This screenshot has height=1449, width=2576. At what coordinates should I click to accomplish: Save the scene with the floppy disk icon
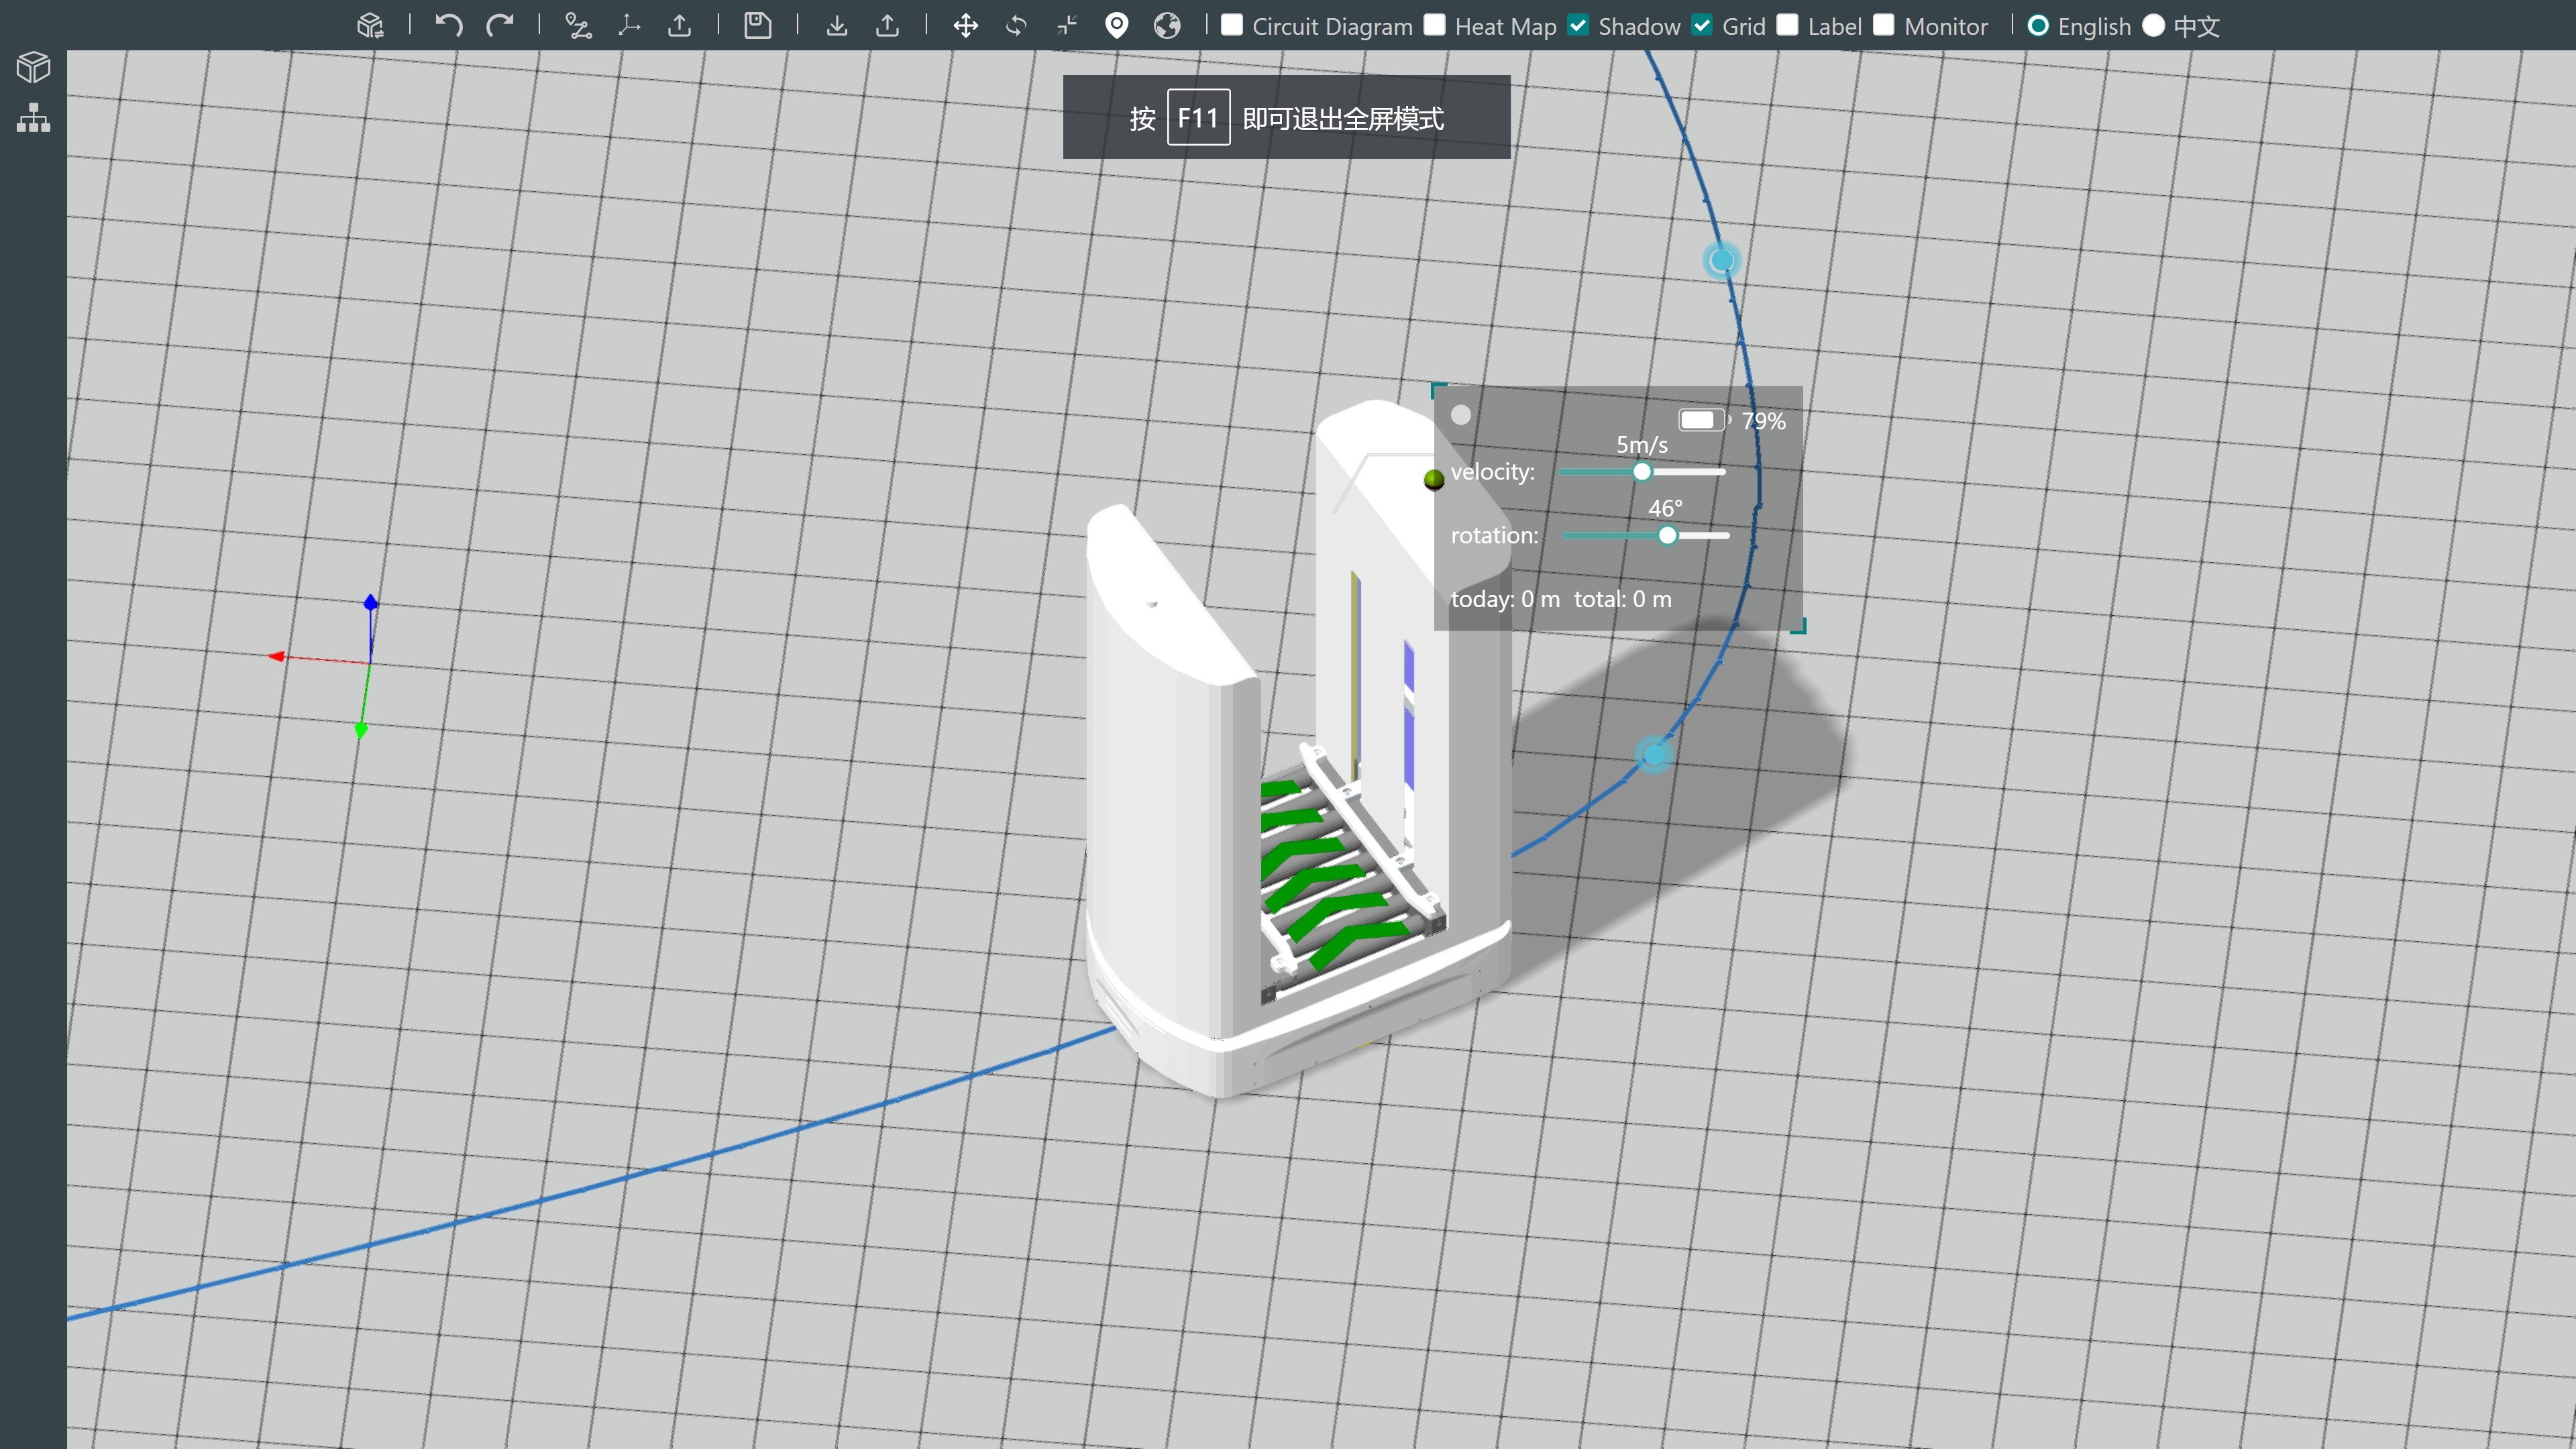pos(758,26)
